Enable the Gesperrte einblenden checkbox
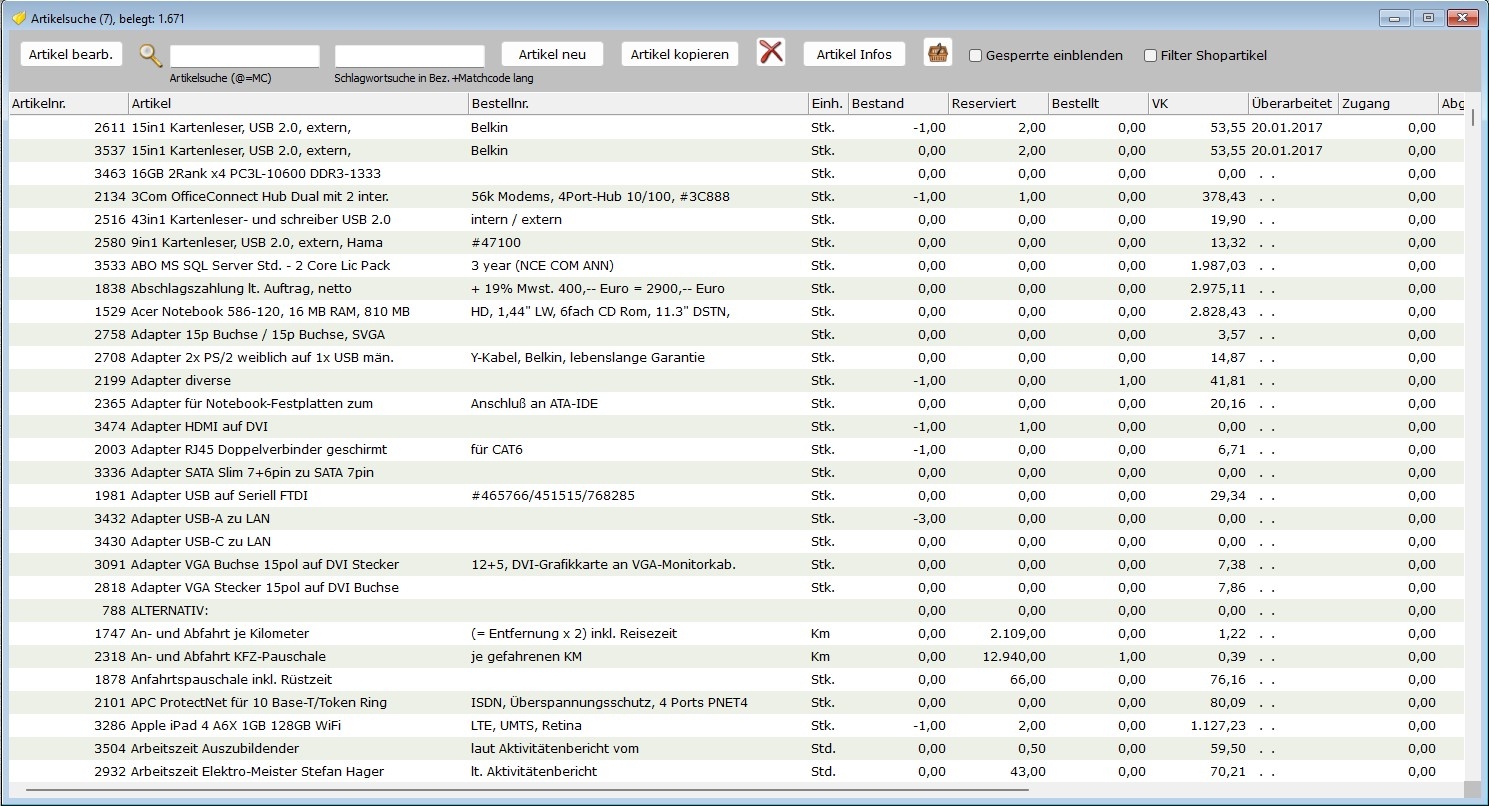Image resolution: width=1489 pixels, height=806 pixels. point(976,56)
